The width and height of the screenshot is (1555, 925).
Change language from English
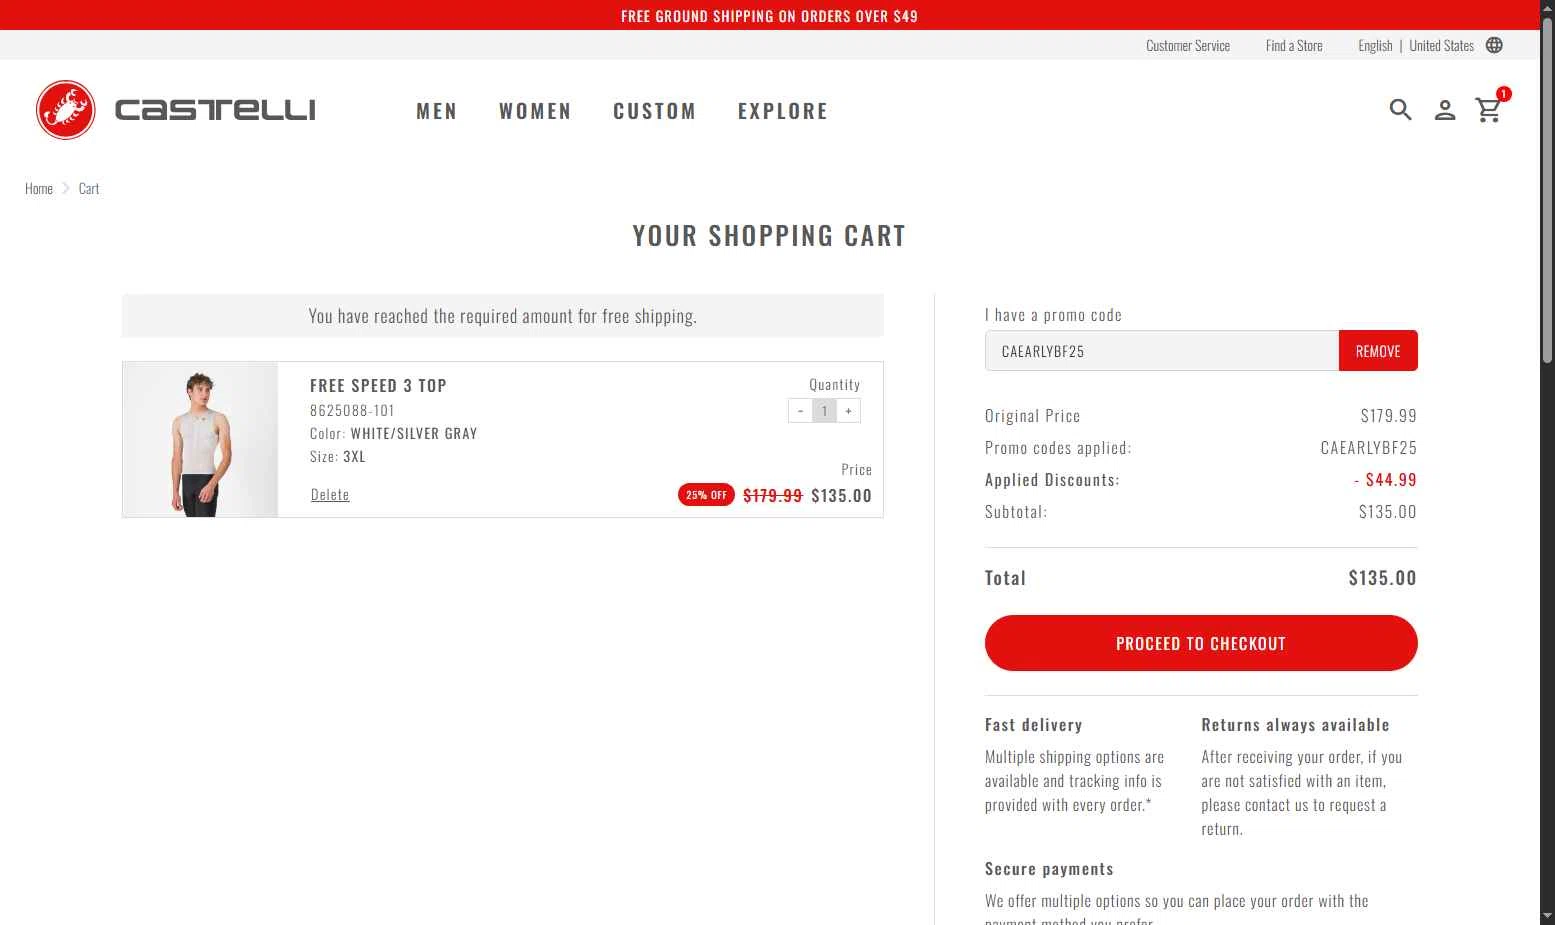(1375, 45)
